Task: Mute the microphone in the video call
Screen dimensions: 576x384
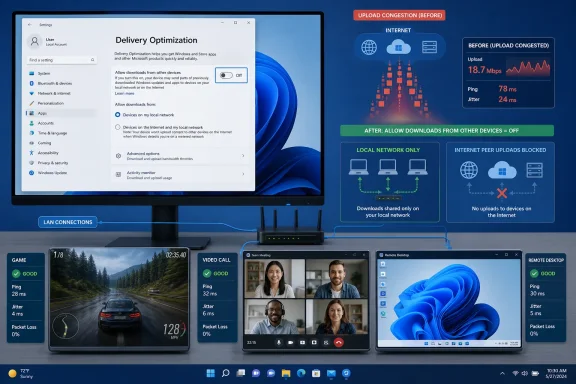Action: (279, 342)
